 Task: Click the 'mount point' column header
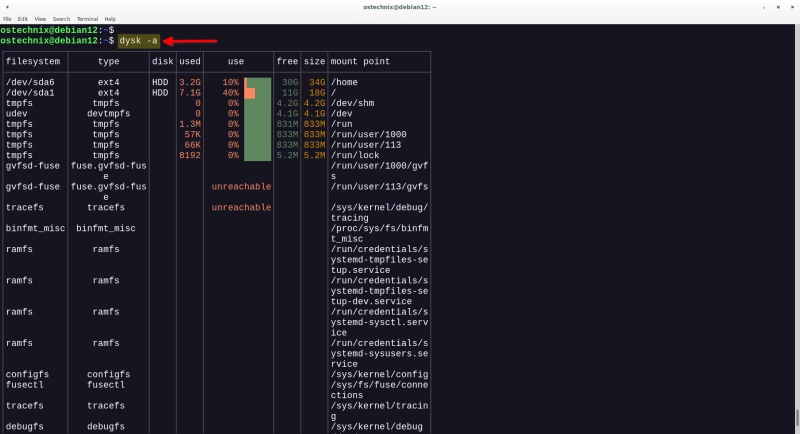(360, 61)
